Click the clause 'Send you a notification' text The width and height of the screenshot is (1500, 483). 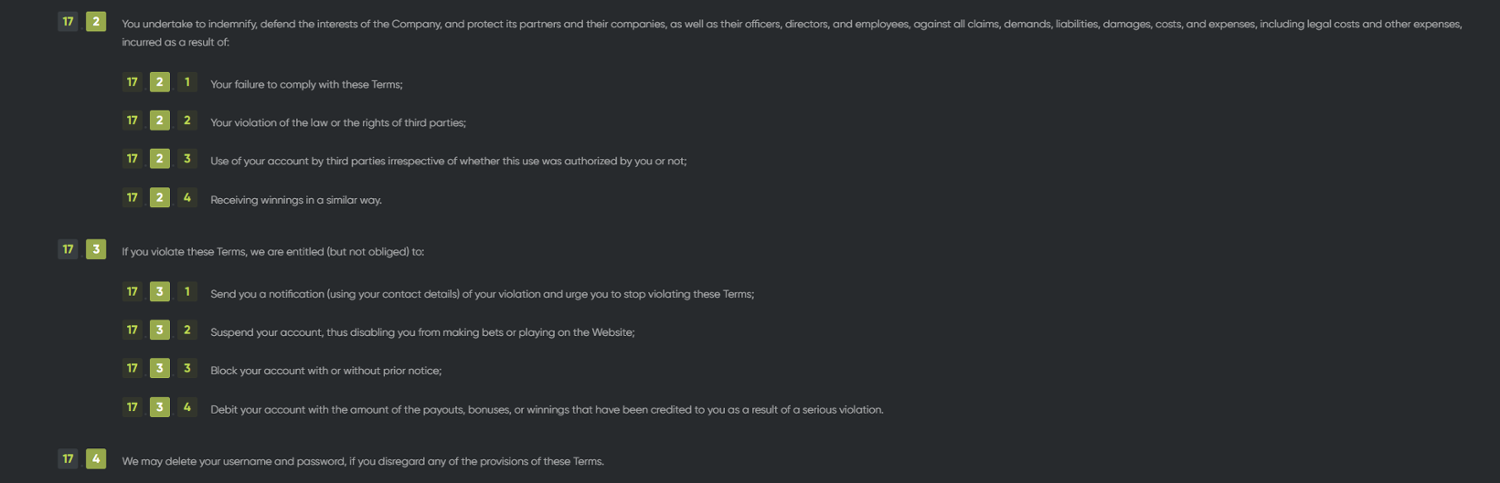click(482, 294)
